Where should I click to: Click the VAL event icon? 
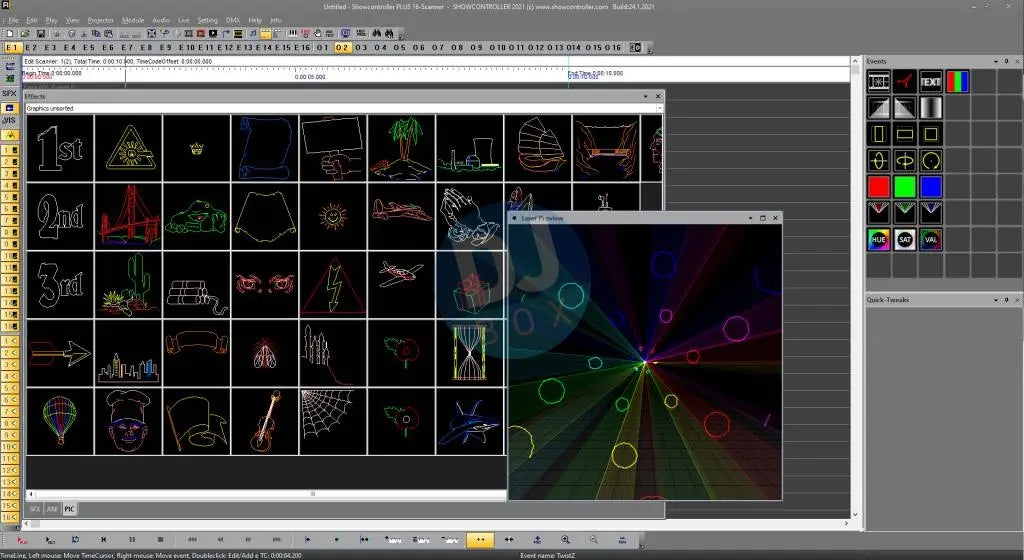pyautogui.click(x=931, y=240)
